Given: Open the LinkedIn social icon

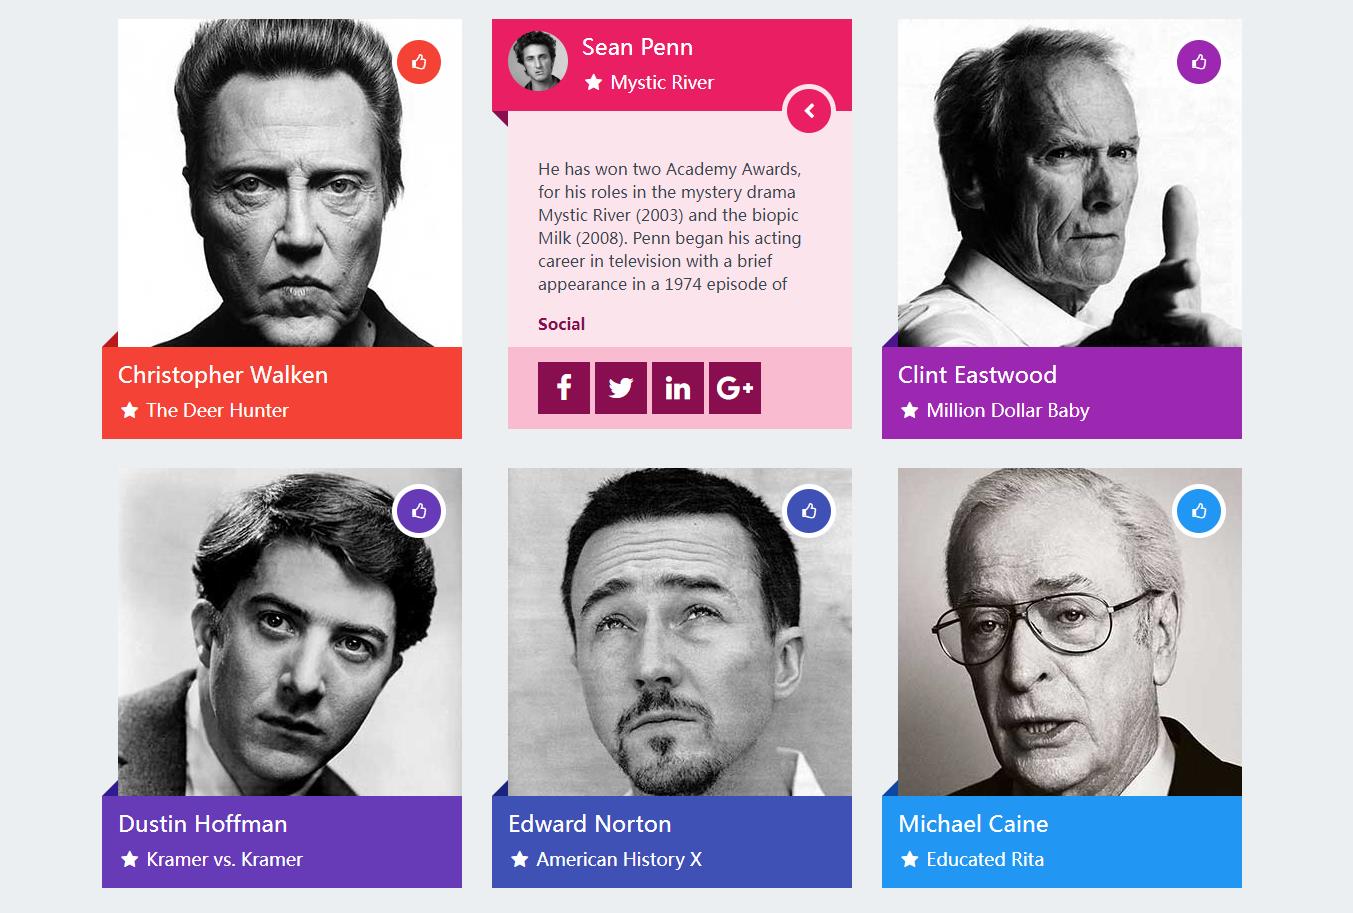Looking at the screenshot, I should click(x=678, y=388).
